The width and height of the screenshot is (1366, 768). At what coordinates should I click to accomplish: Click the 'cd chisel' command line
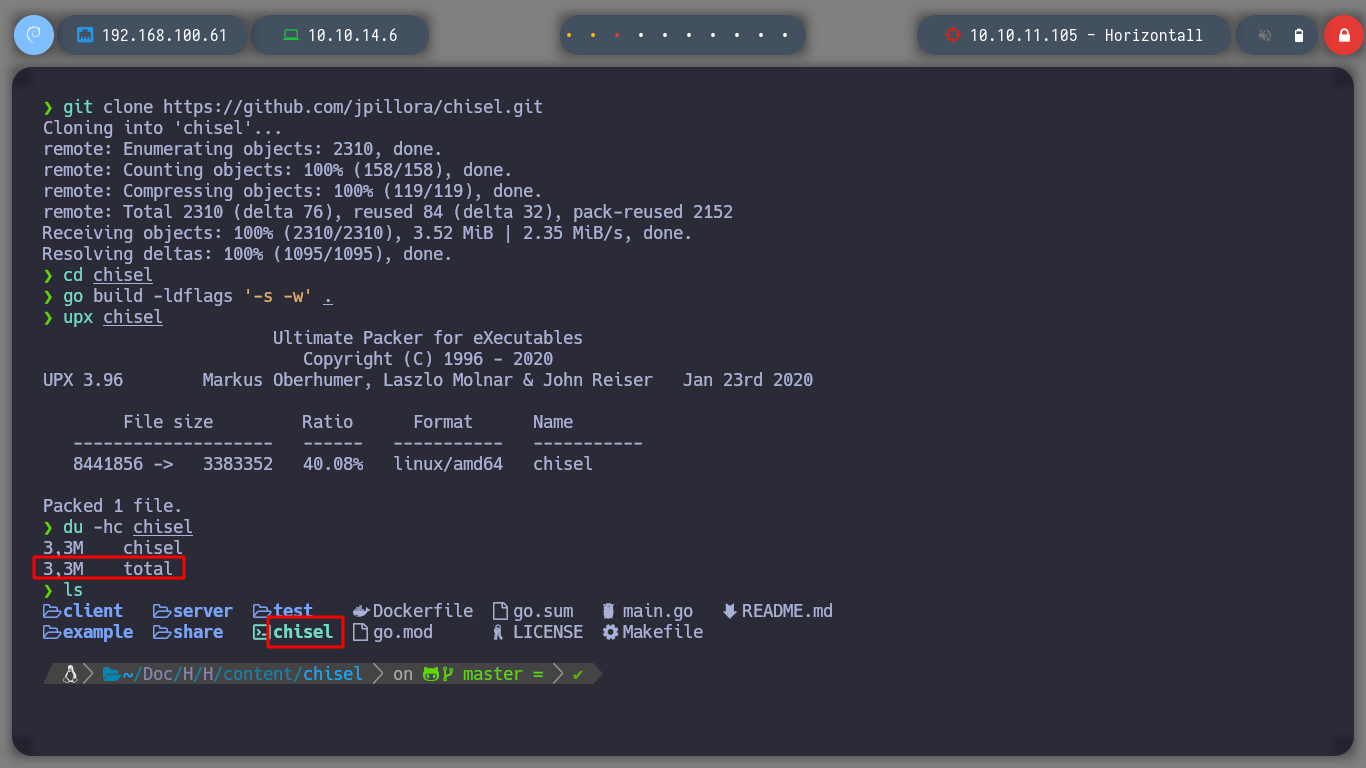click(98, 275)
